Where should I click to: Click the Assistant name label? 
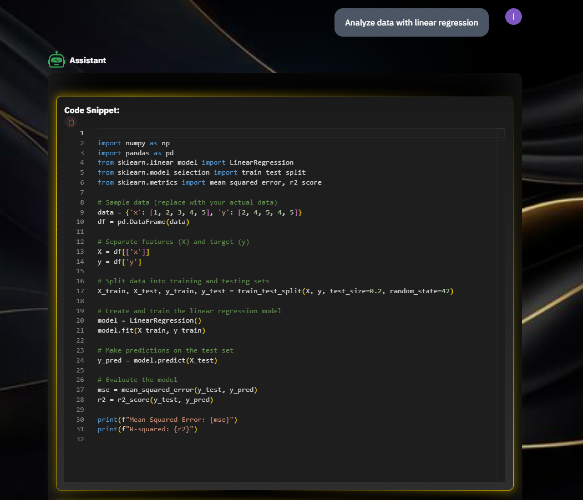coord(88,60)
